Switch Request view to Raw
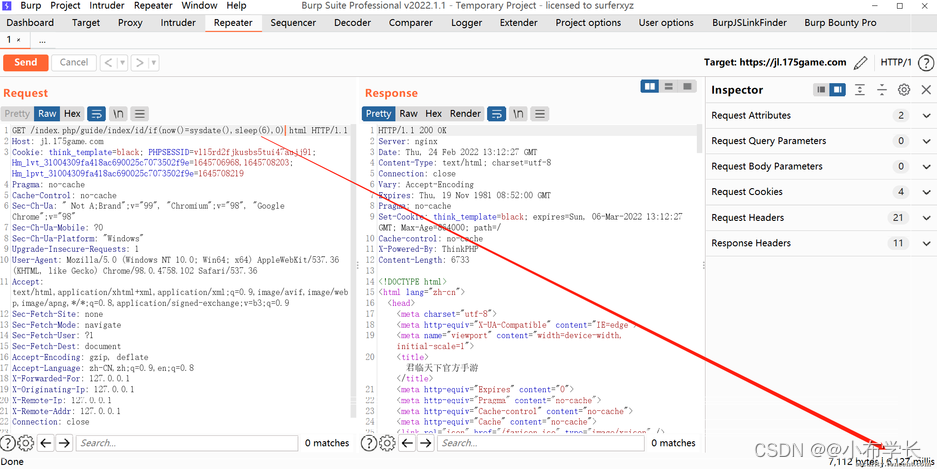This screenshot has height=469, width=937. coord(47,114)
